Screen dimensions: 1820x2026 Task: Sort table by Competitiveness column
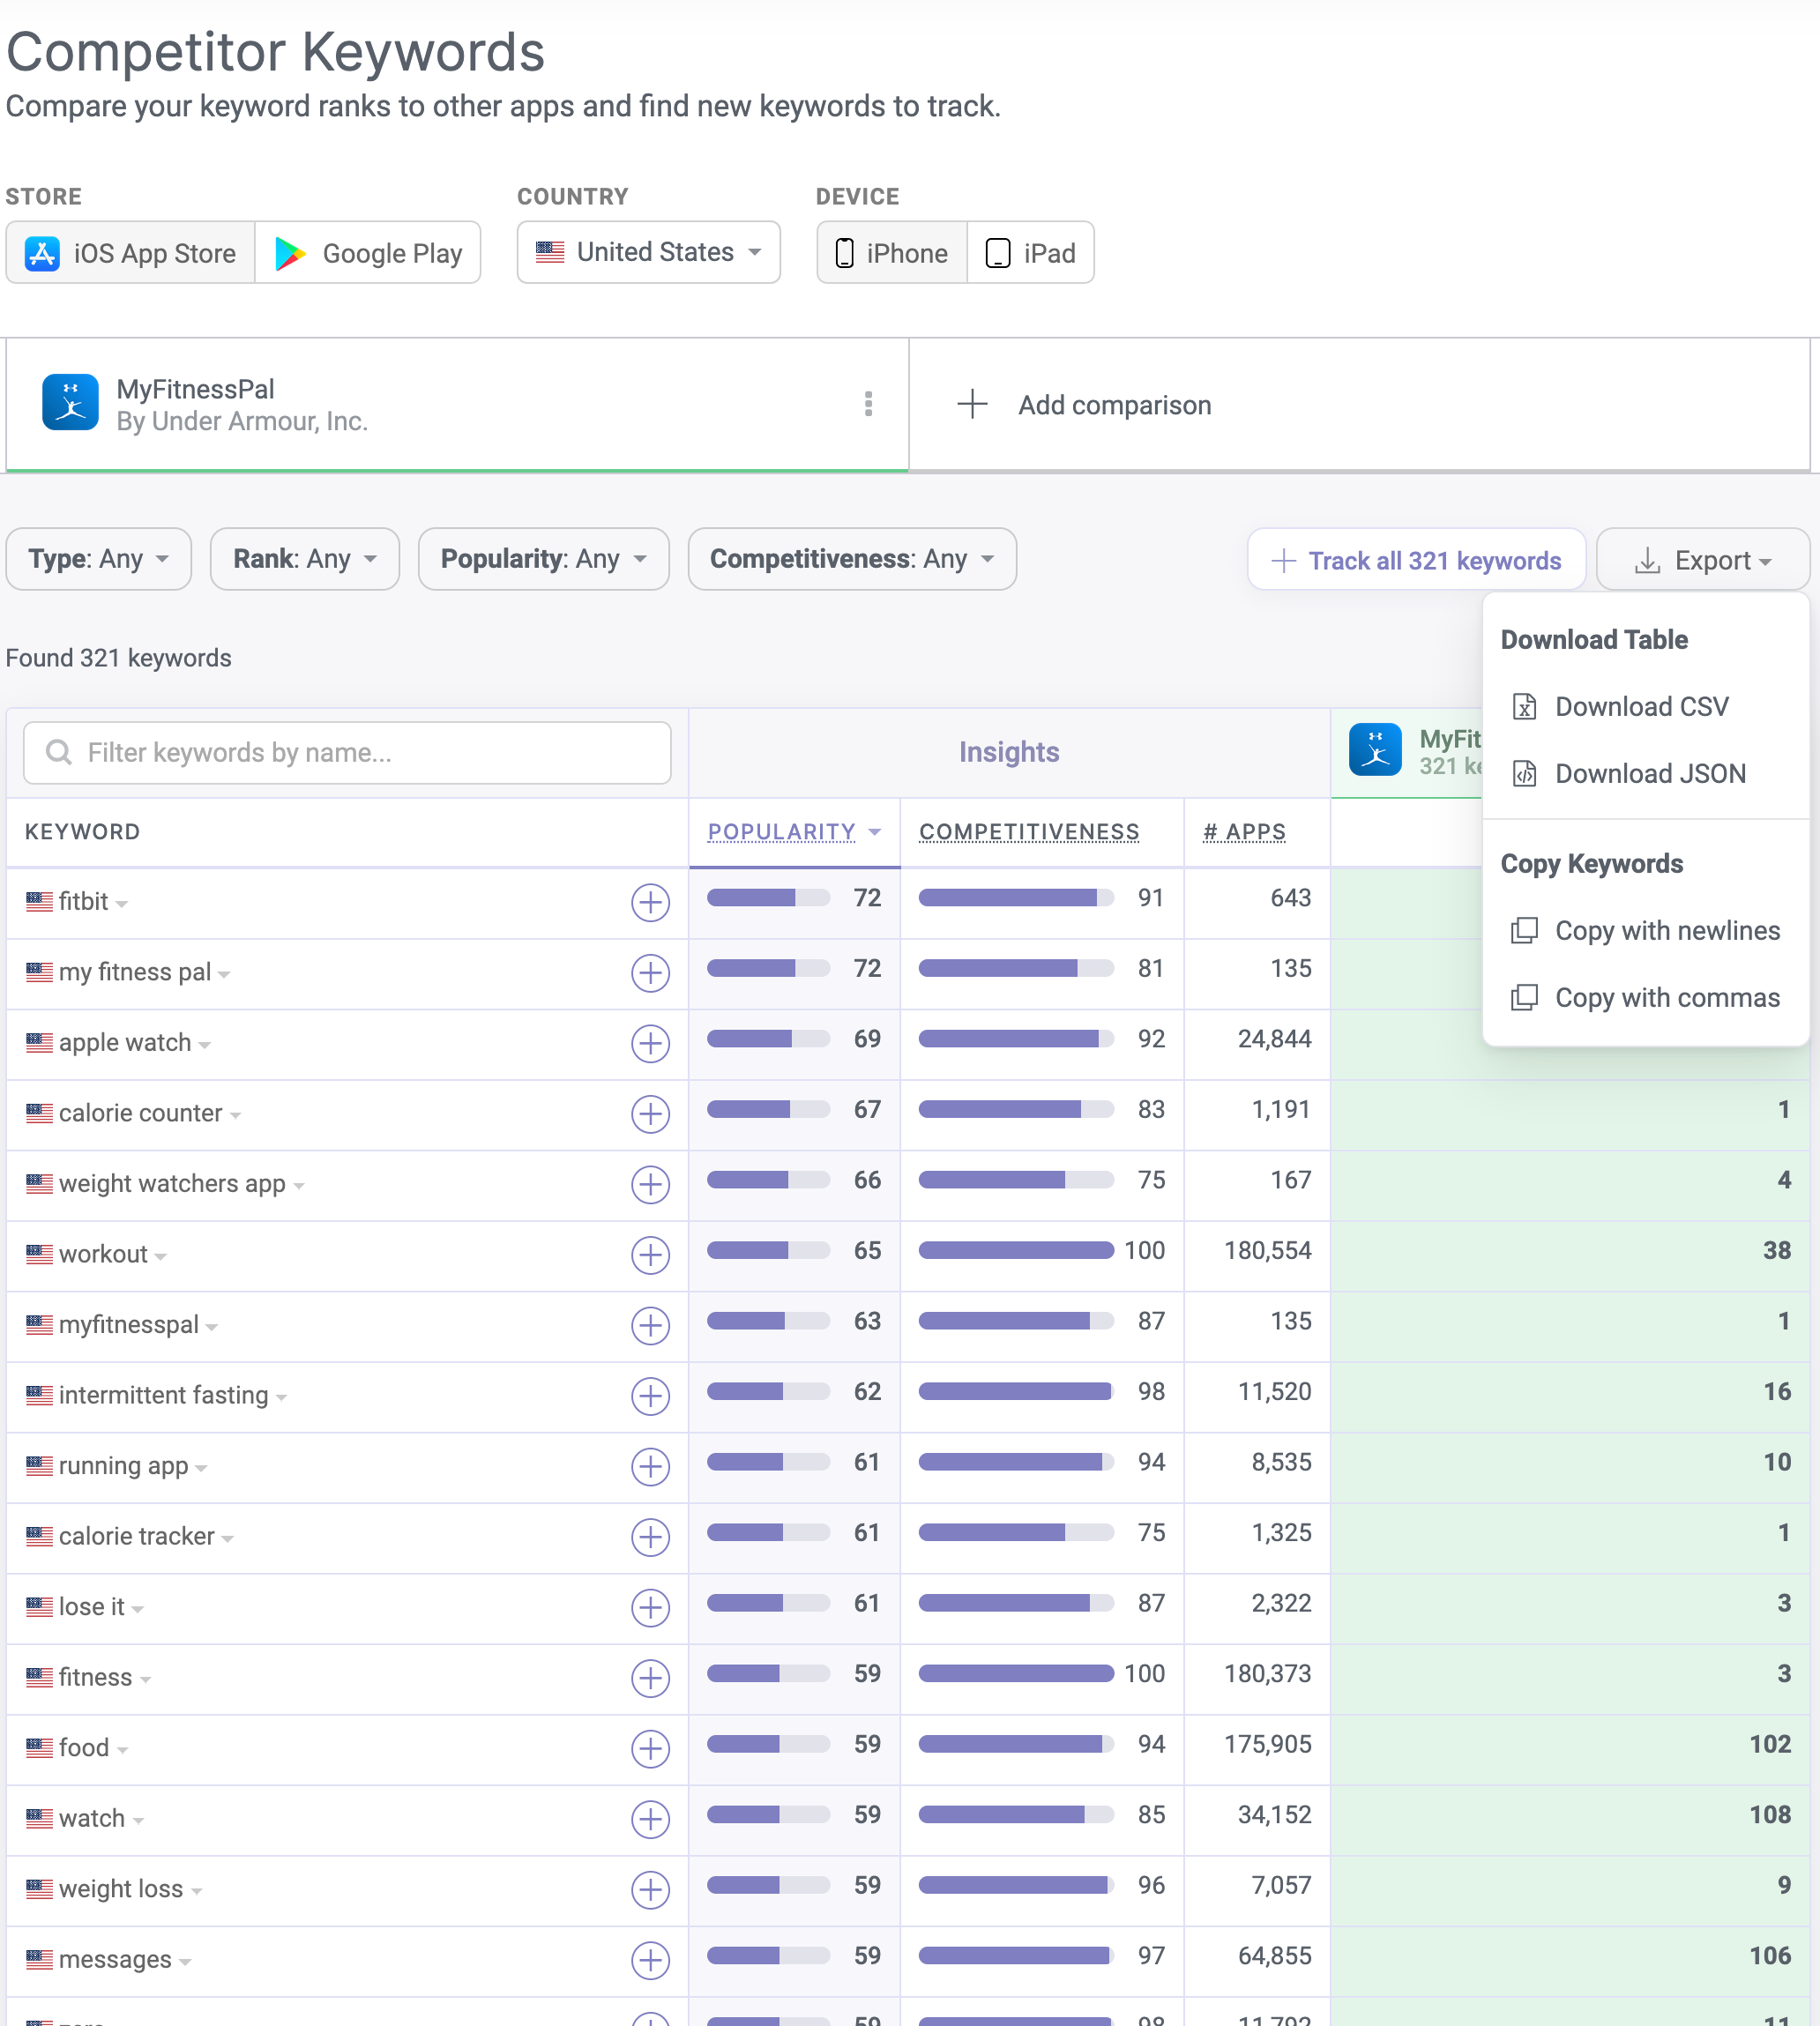point(1029,831)
